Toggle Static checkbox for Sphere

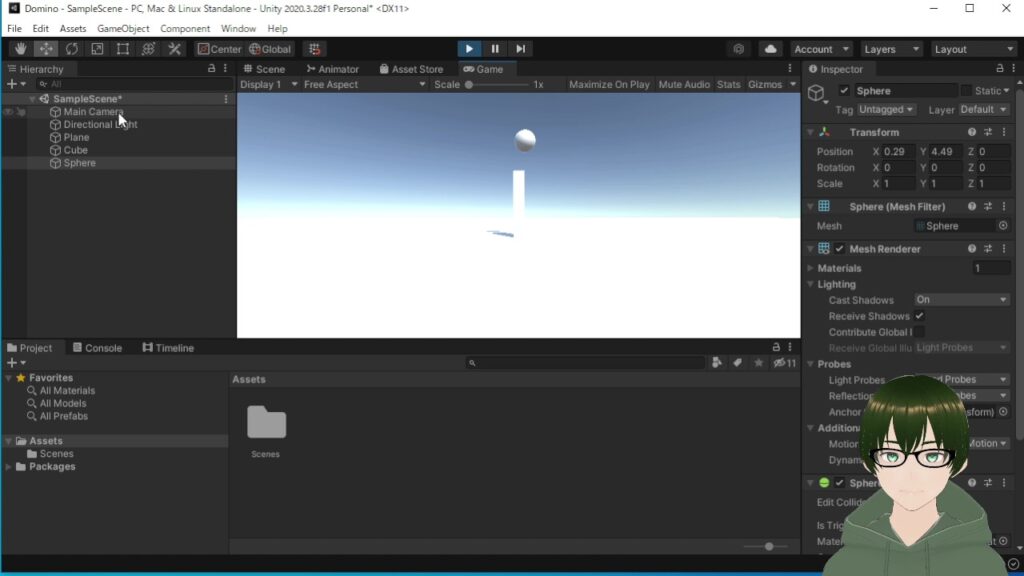coord(966,91)
